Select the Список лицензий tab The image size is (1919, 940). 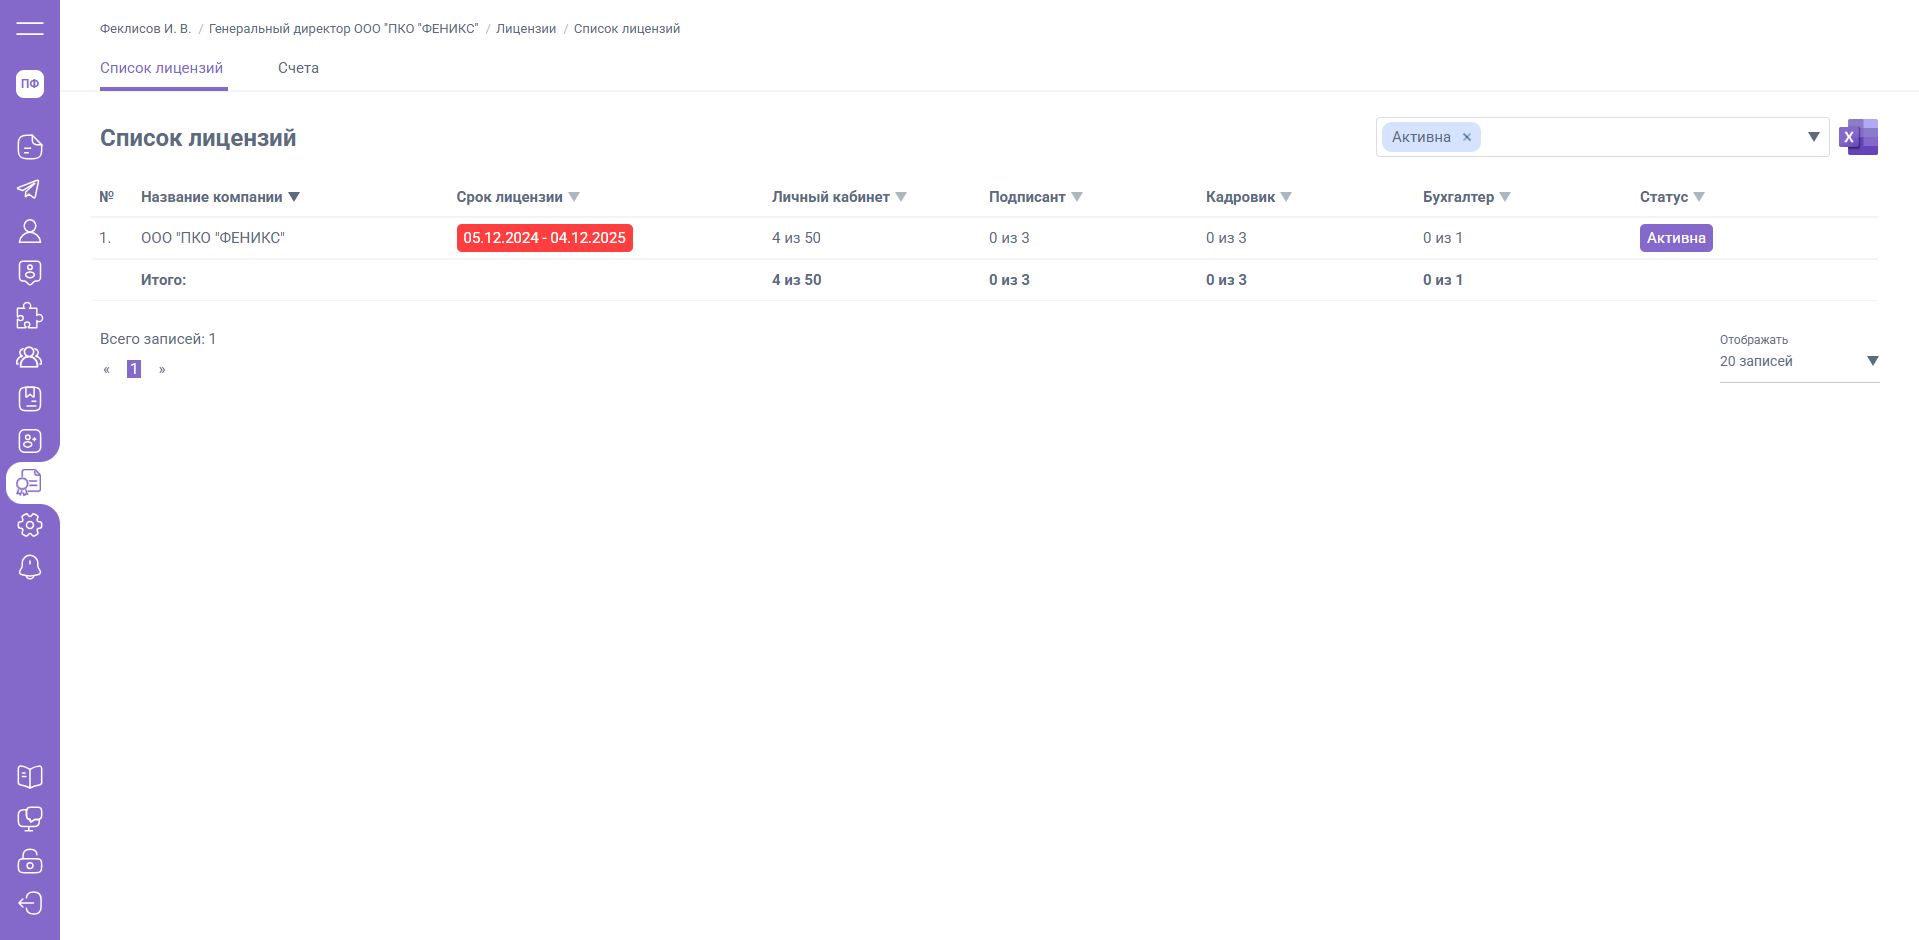point(162,68)
